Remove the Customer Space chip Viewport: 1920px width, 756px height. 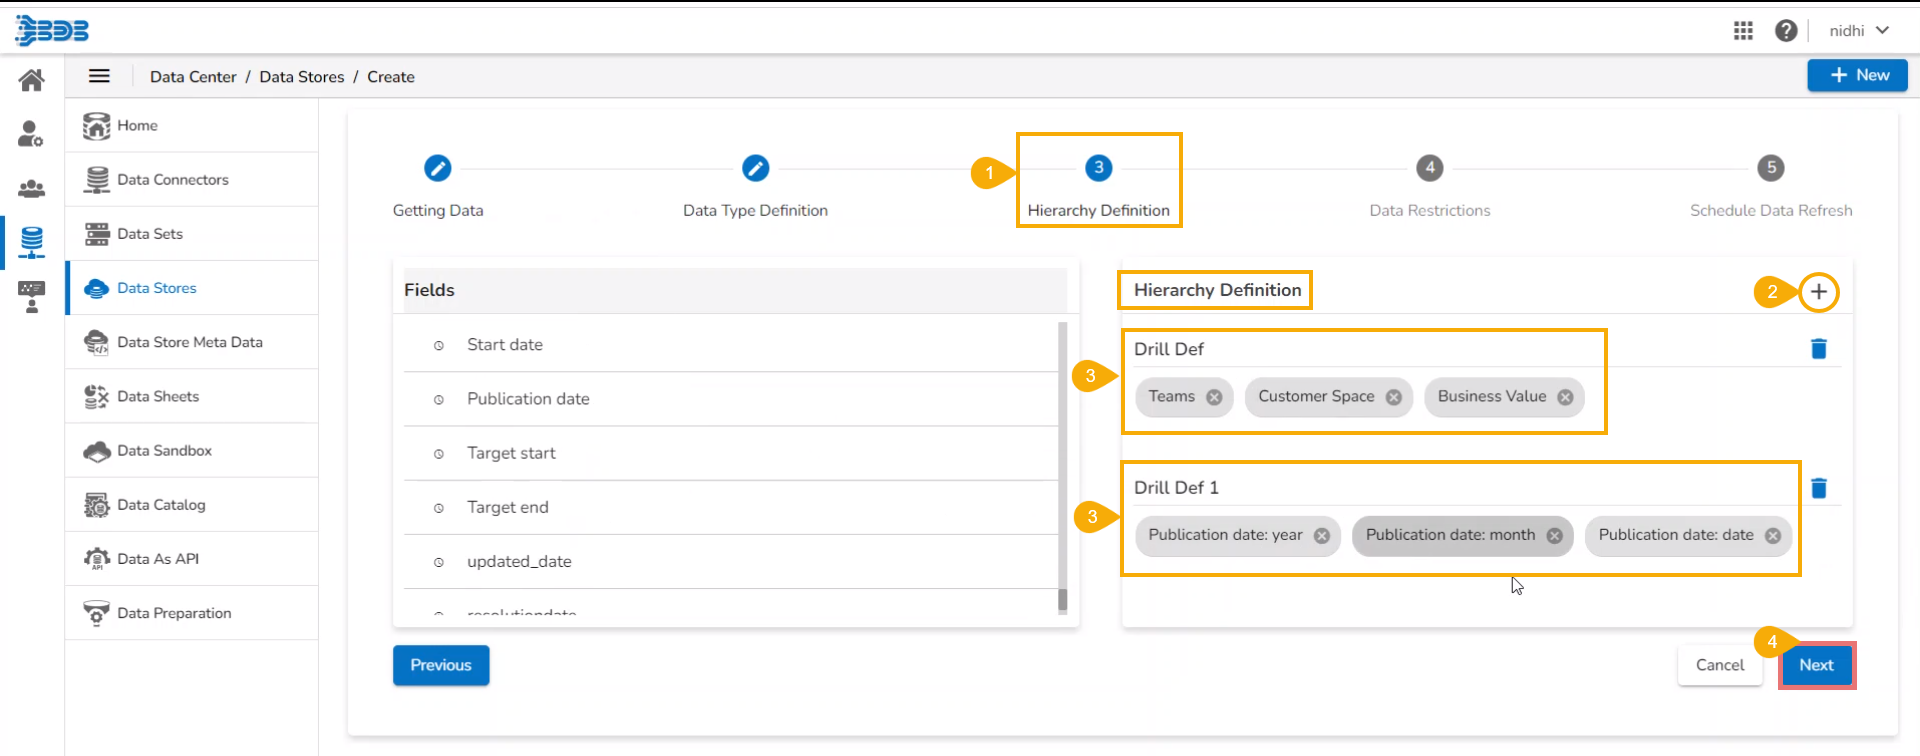(x=1393, y=397)
